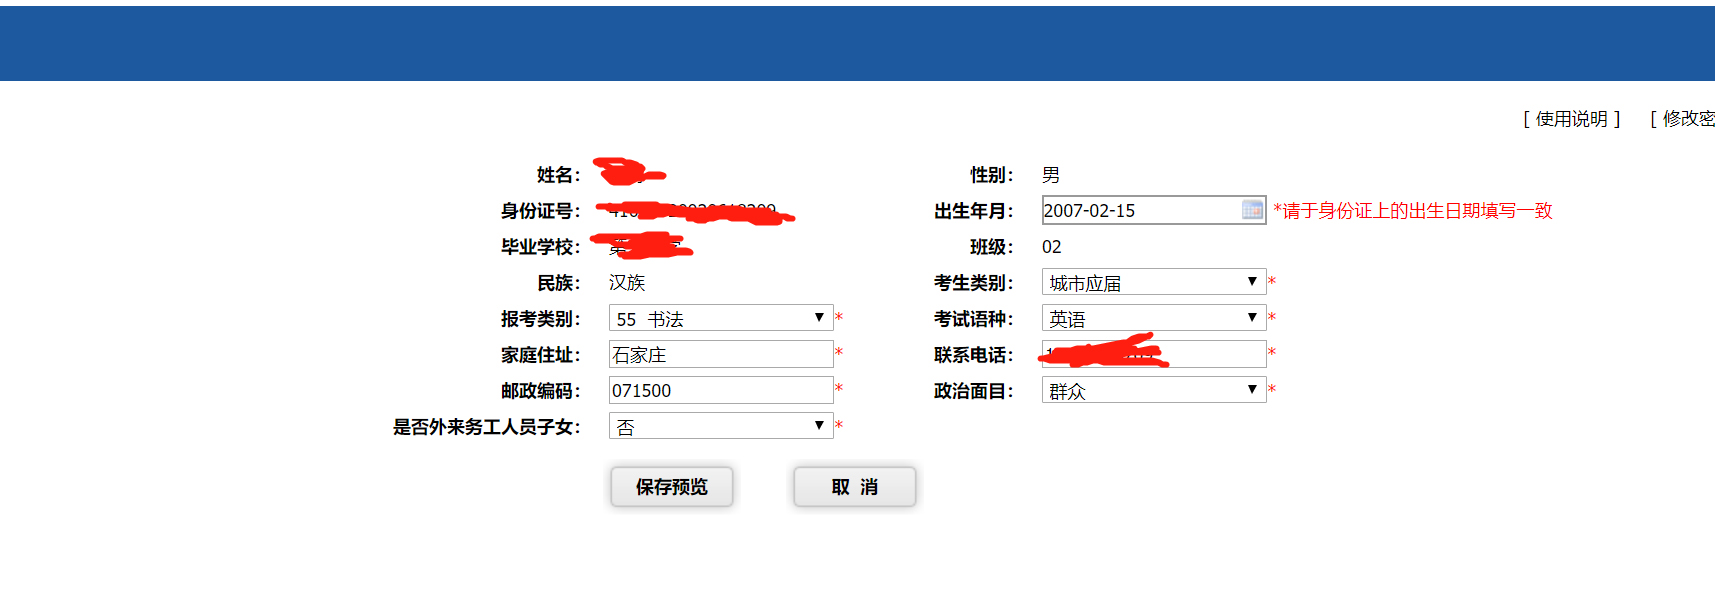The image size is (1715, 615).
Task: Open the 使用说明 link
Action: pos(1571,119)
